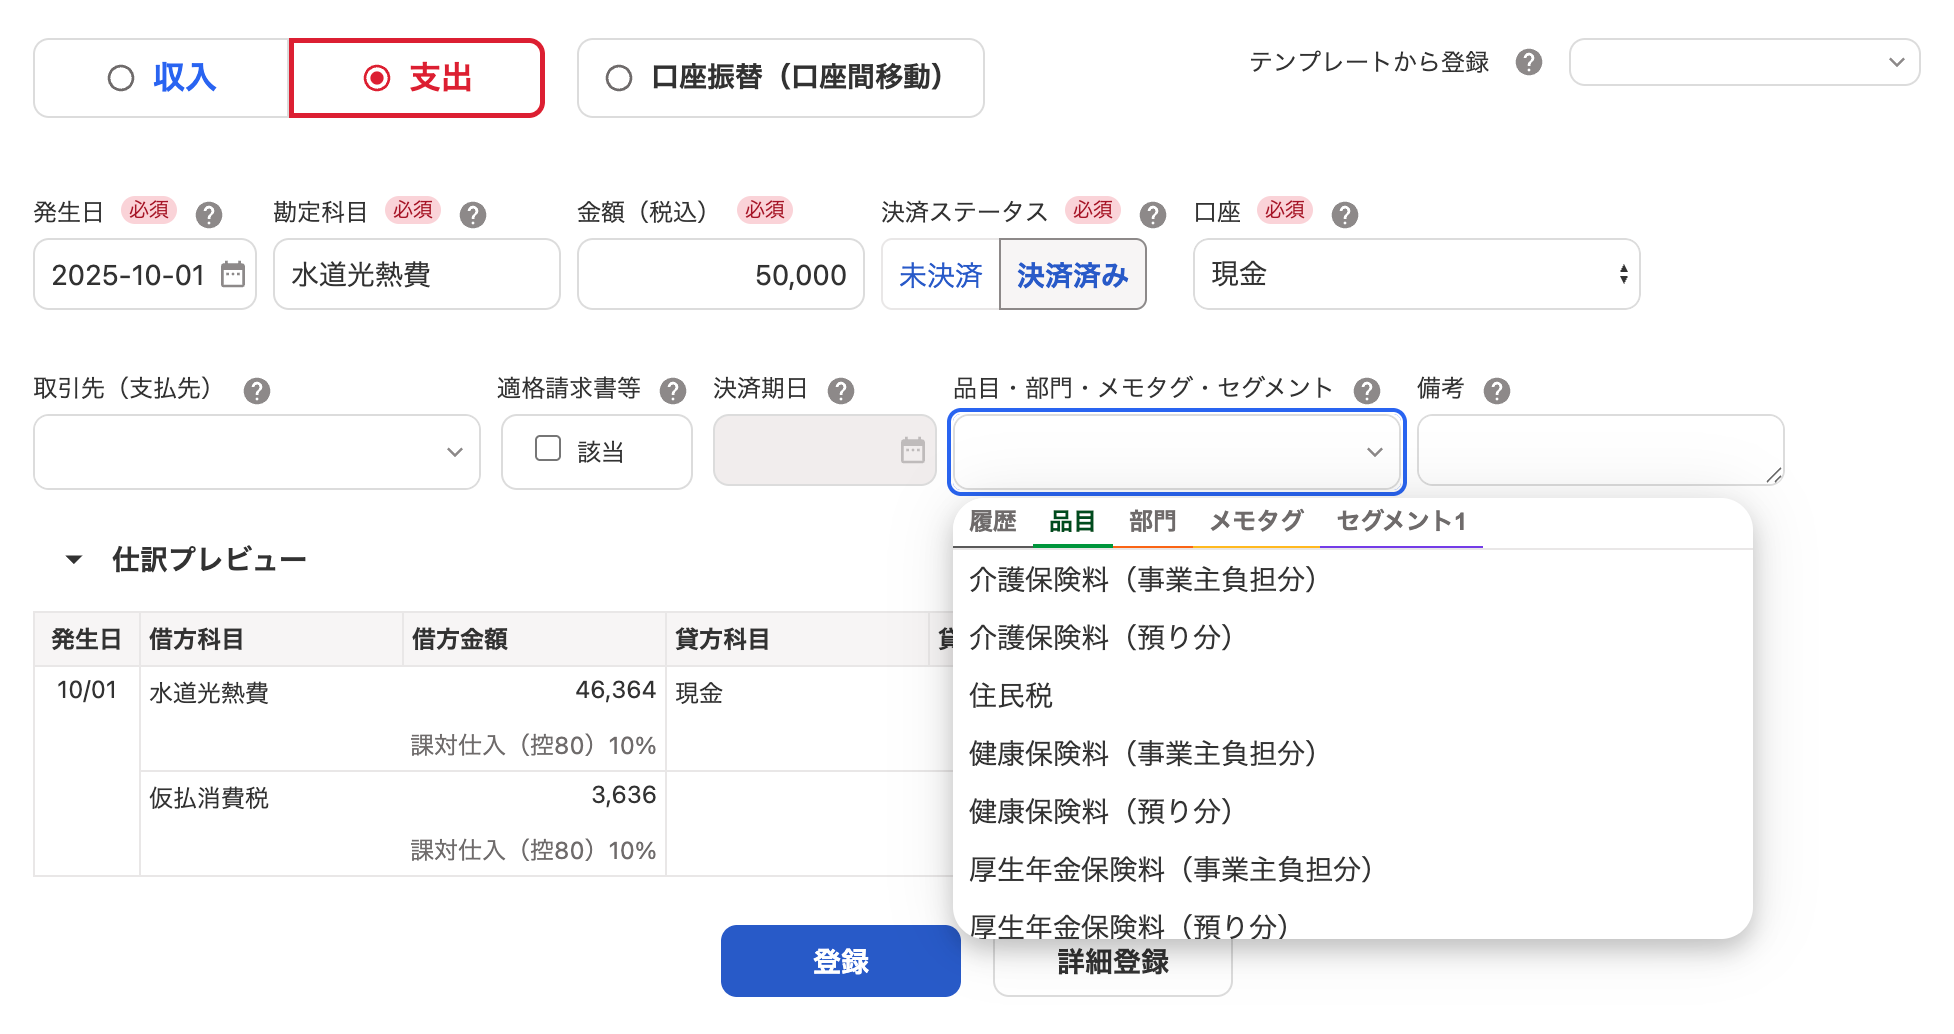
Task: Show help tooltip for 発生日
Action: [208, 214]
